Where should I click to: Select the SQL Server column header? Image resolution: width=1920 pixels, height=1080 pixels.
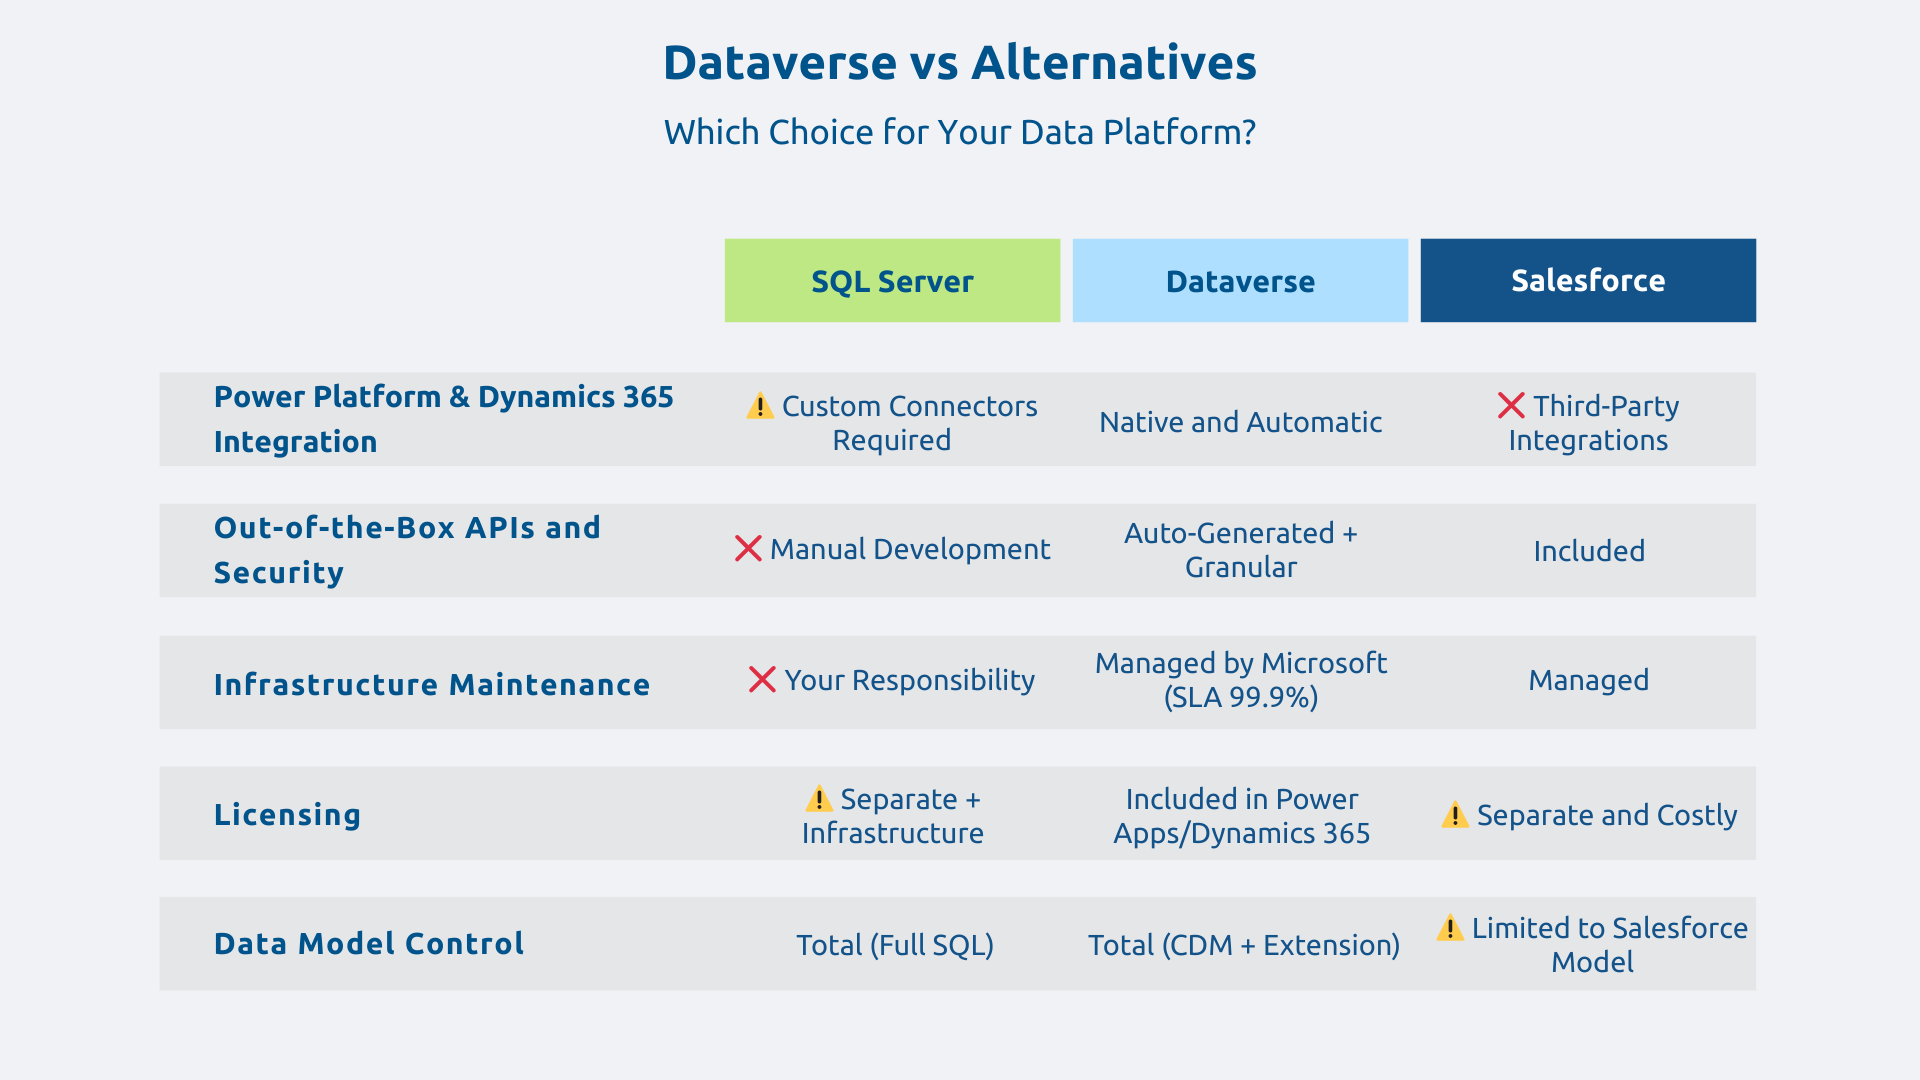pos(891,281)
